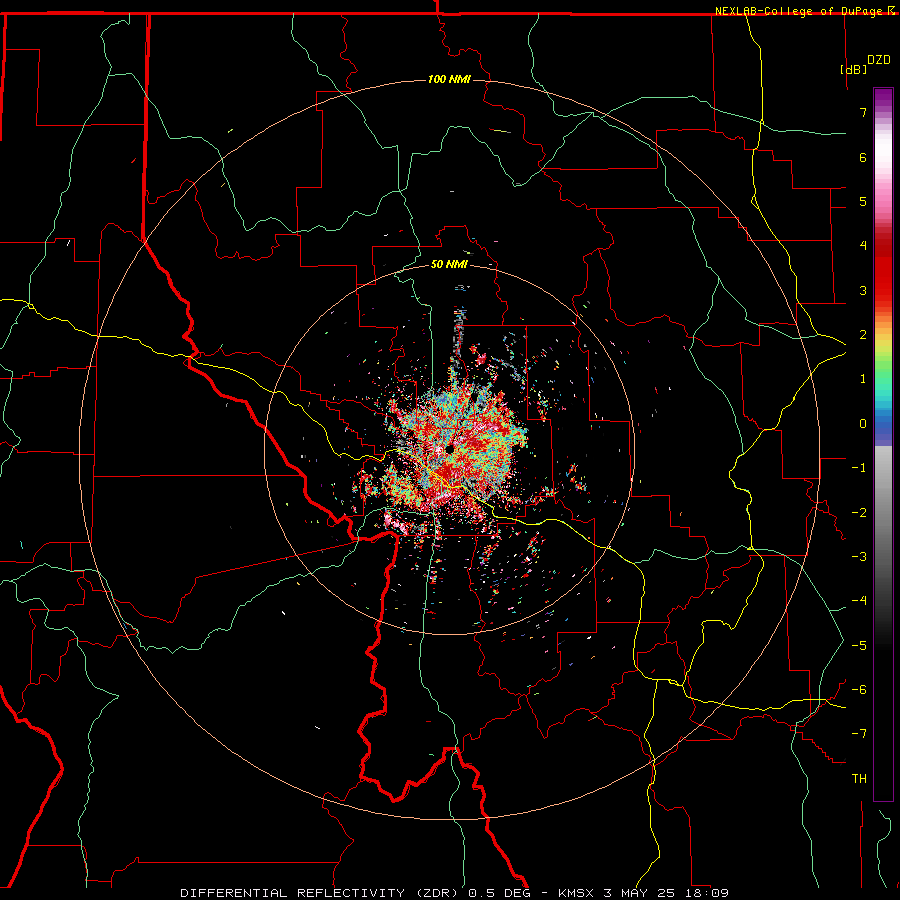Click the -6 value on the scale
Screen dimensions: 900x900
(859, 690)
